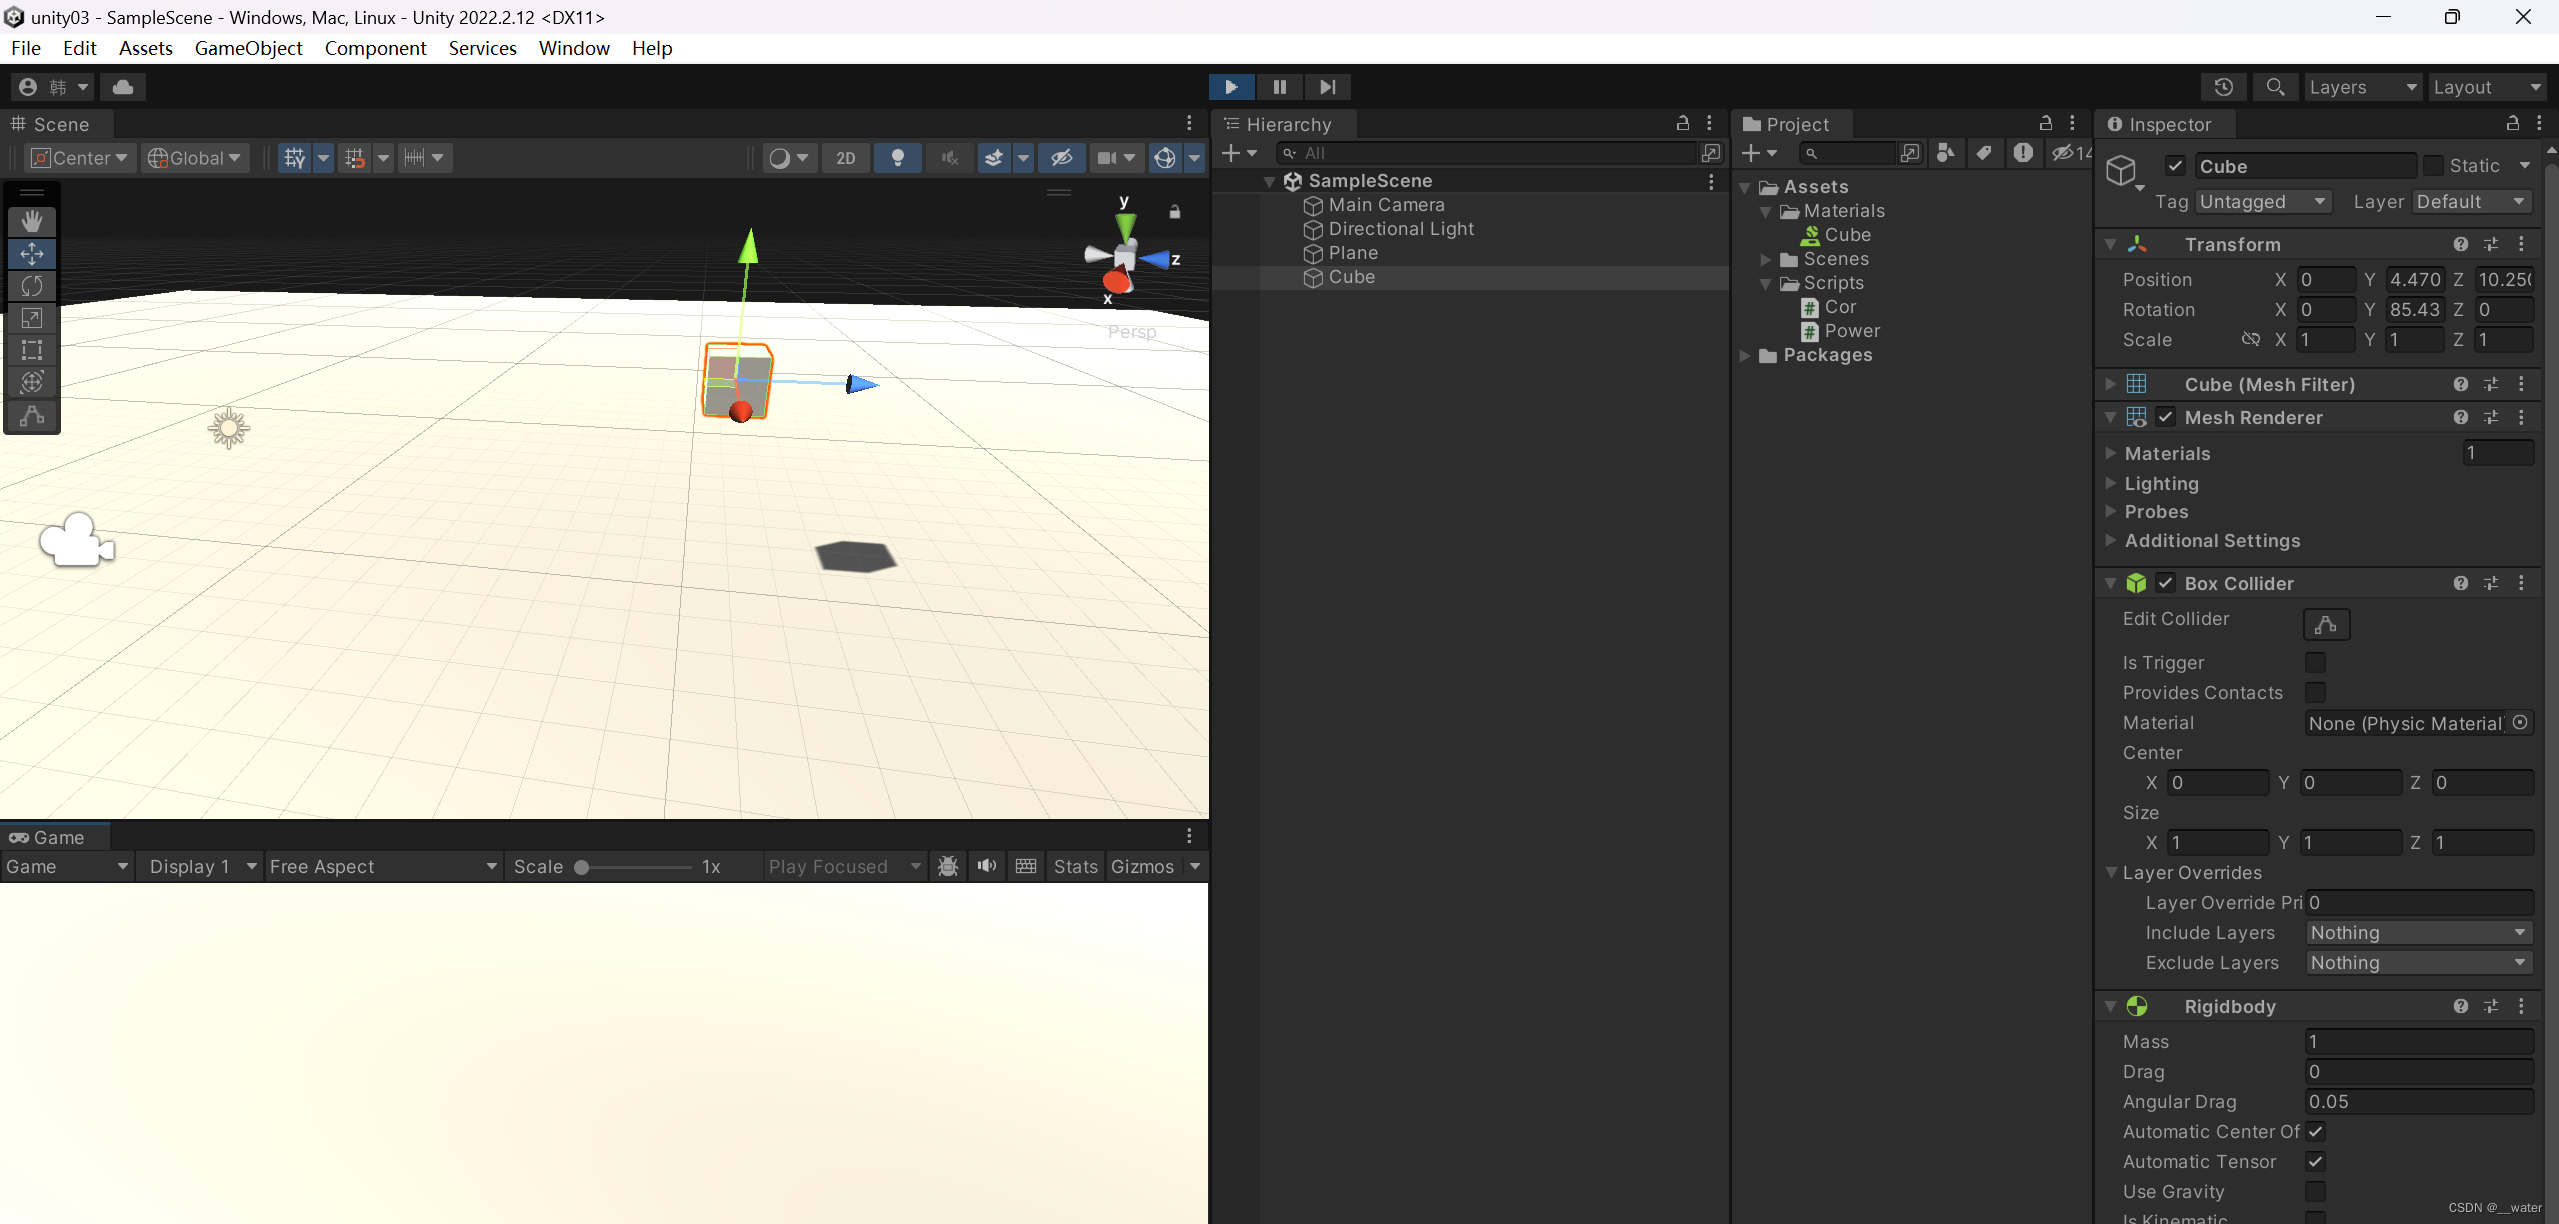Click the Edit Collider icon in Box Collider
Viewport: 2559px width, 1224px height.
point(2325,624)
